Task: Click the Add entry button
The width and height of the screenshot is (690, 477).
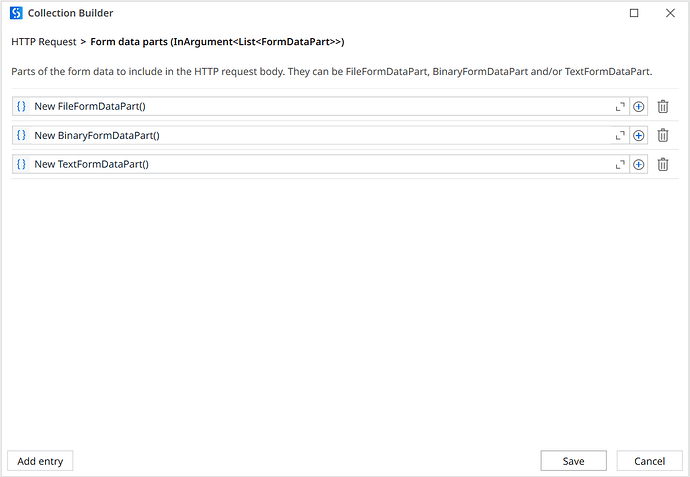Action: coord(40,461)
